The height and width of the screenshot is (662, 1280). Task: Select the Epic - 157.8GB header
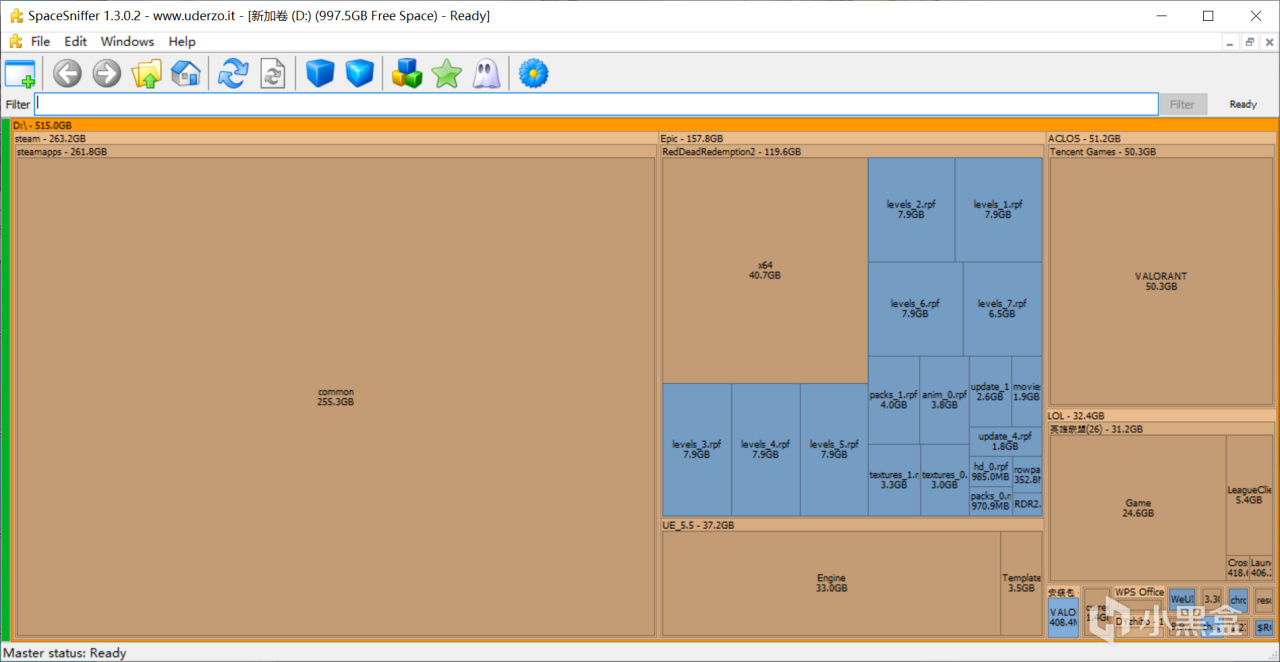[851, 139]
